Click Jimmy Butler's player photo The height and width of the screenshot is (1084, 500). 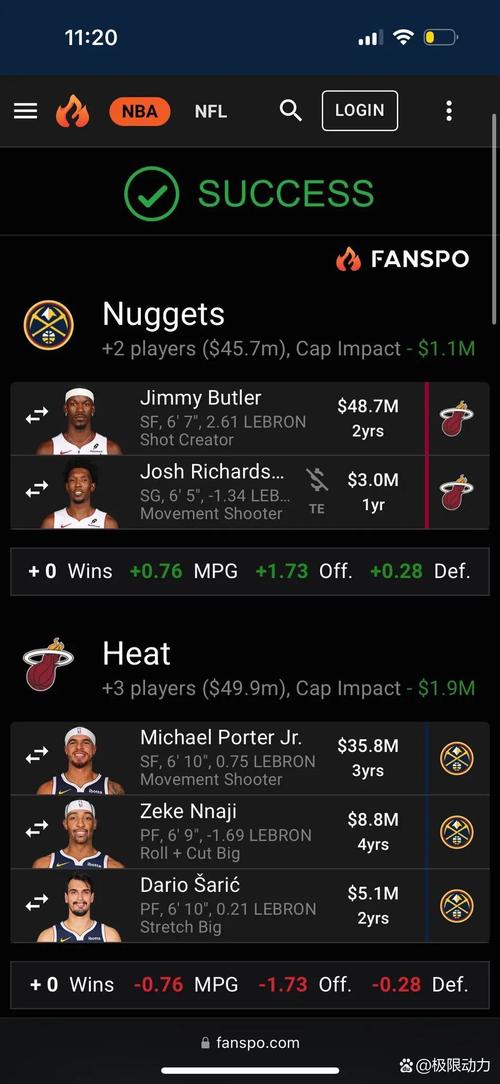pyautogui.click(x=80, y=420)
